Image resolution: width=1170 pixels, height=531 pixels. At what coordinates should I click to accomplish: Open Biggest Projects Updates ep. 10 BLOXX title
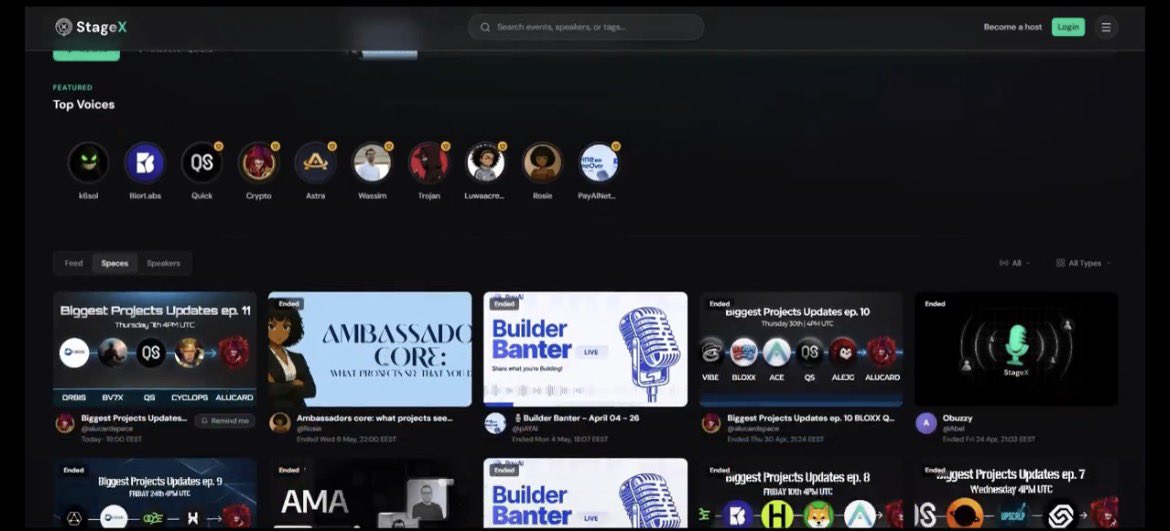coord(810,418)
